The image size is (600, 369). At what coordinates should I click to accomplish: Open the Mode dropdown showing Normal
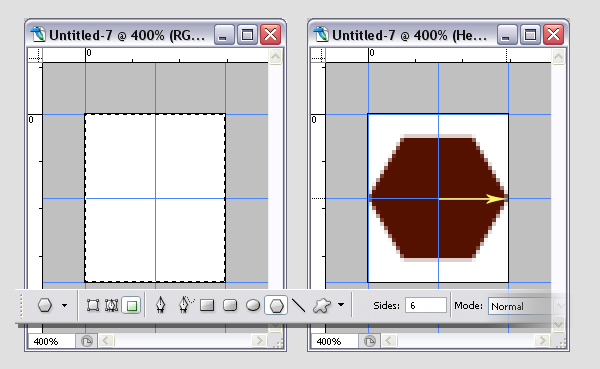point(527,306)
